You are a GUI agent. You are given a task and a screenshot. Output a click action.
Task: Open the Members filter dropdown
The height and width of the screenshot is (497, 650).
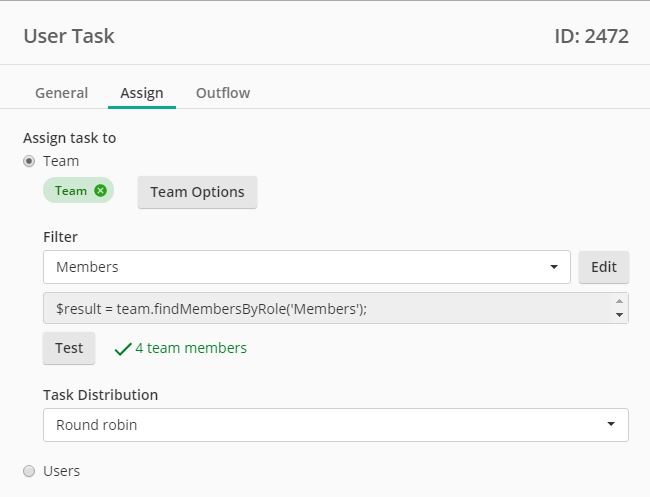[x=307, y=267]
